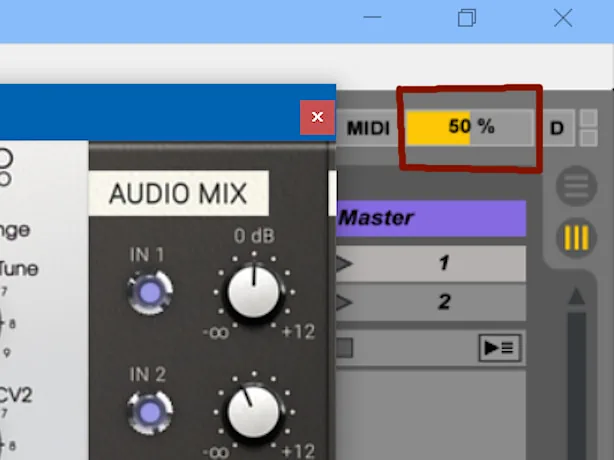The height and width of the screenshot is (460, 614).
Task: Click the IN 1 audio jack
Action: point(150,293)
